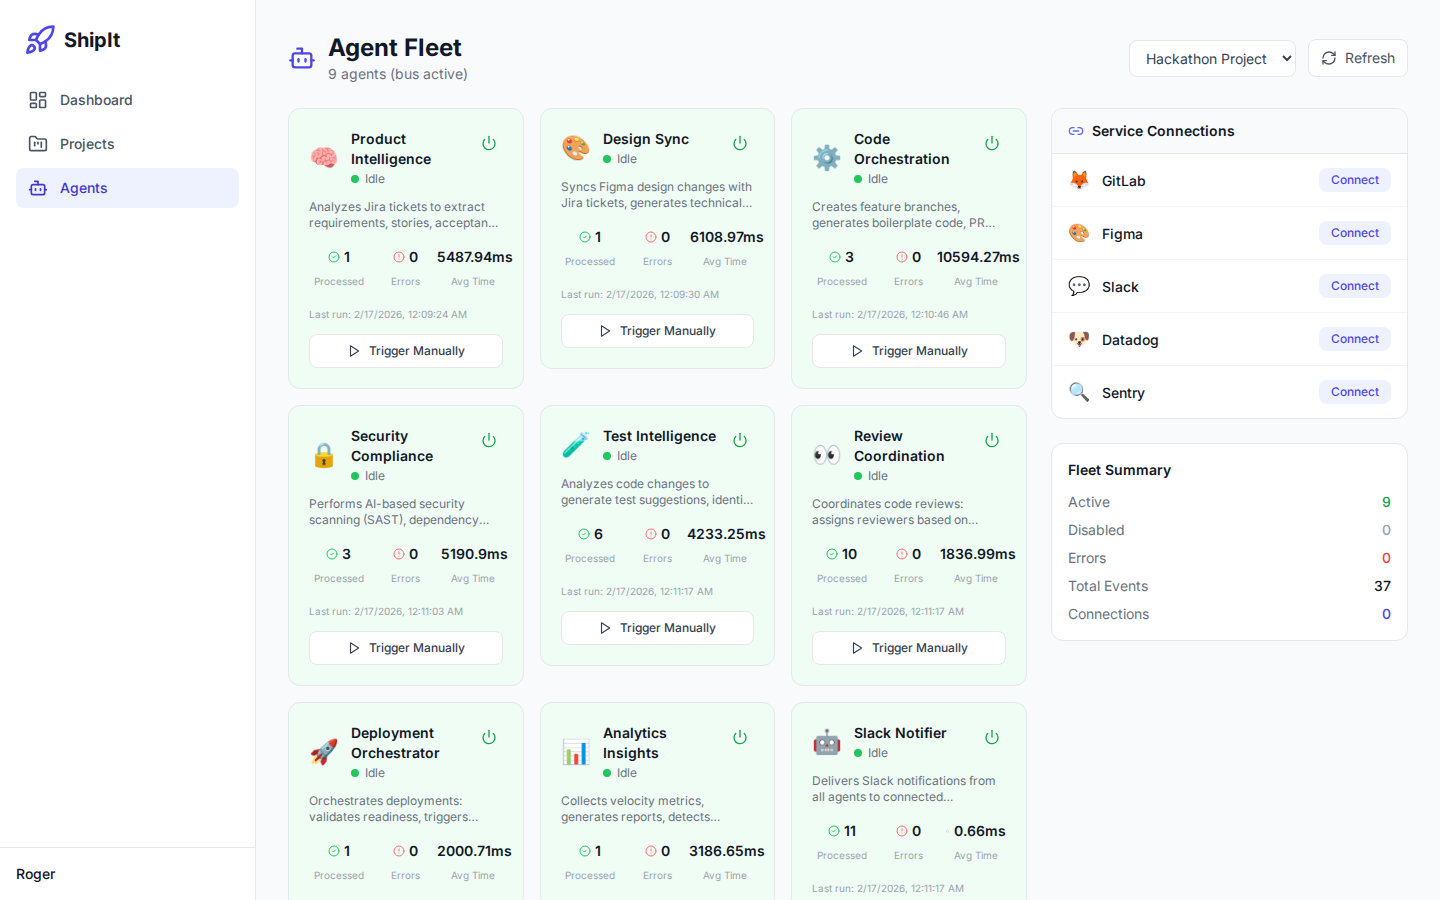Click the Active count 9 in Fleet Summary

tap(1386, 502)
